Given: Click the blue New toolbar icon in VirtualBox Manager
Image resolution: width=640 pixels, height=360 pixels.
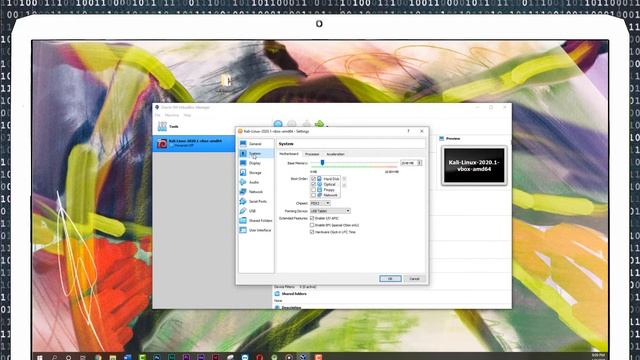Looking at the screenshot, I should 278,123.
